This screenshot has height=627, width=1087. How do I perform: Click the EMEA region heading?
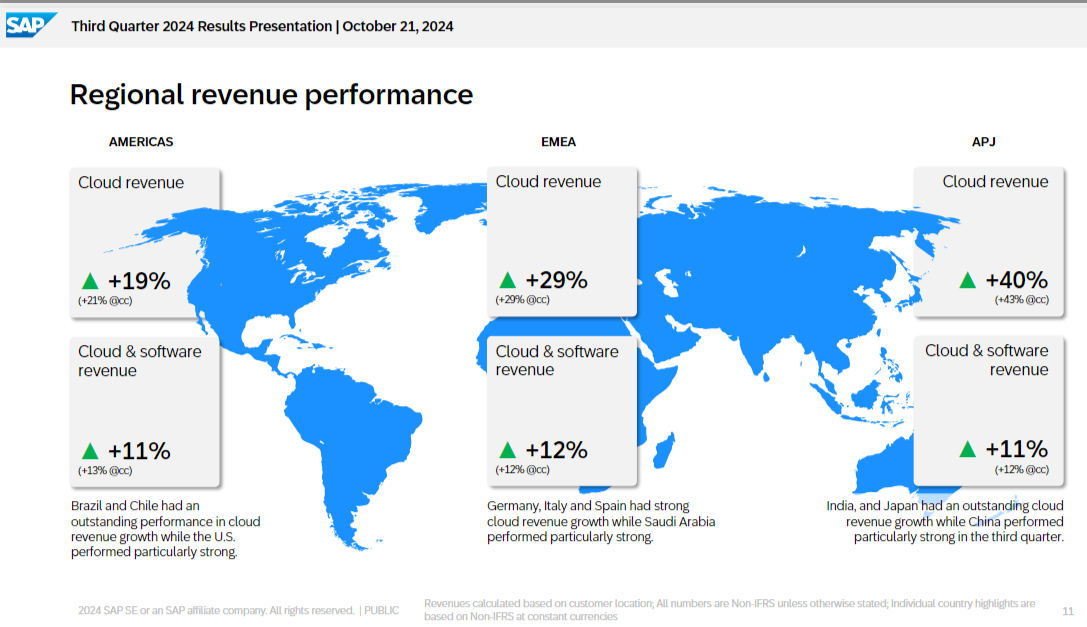pyautogui.click(x=558, y=142)
